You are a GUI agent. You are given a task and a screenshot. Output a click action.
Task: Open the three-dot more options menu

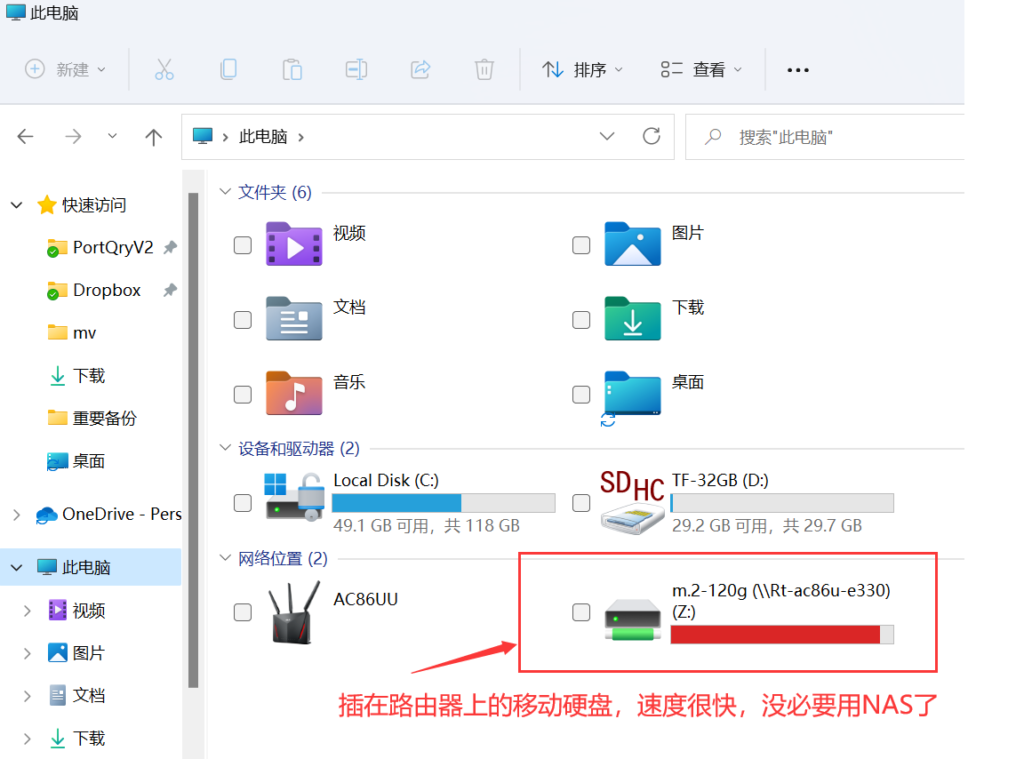tap(797, 69)
